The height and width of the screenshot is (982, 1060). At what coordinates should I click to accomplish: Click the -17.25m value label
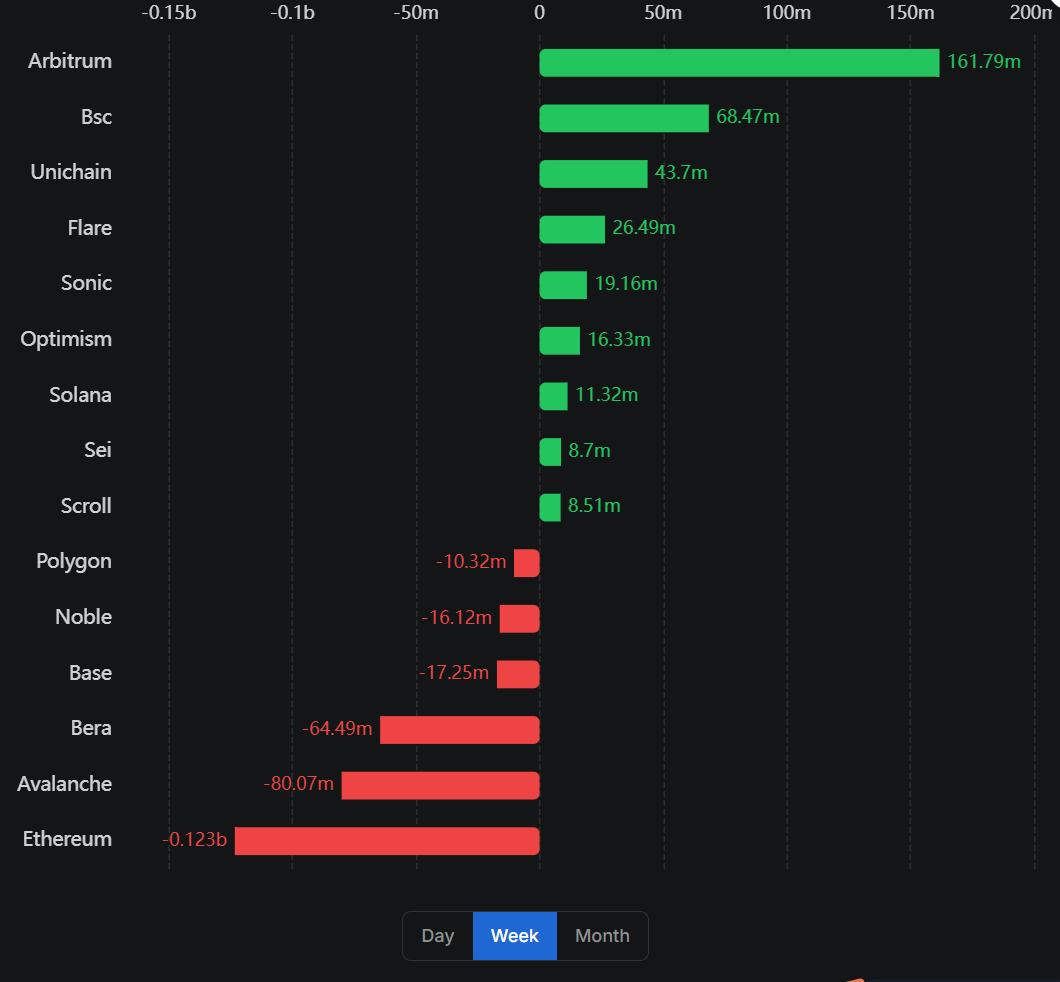click(454, 673)
